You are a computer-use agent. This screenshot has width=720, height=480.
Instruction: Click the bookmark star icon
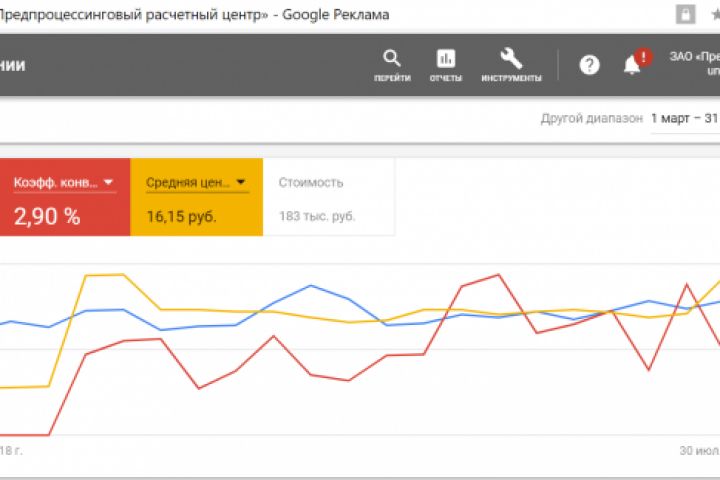click(x=712, y=15)
